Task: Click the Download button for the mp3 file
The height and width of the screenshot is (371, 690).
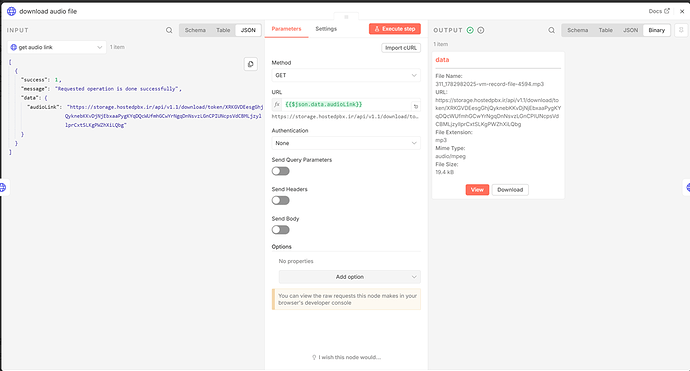Action: (510, 190)
